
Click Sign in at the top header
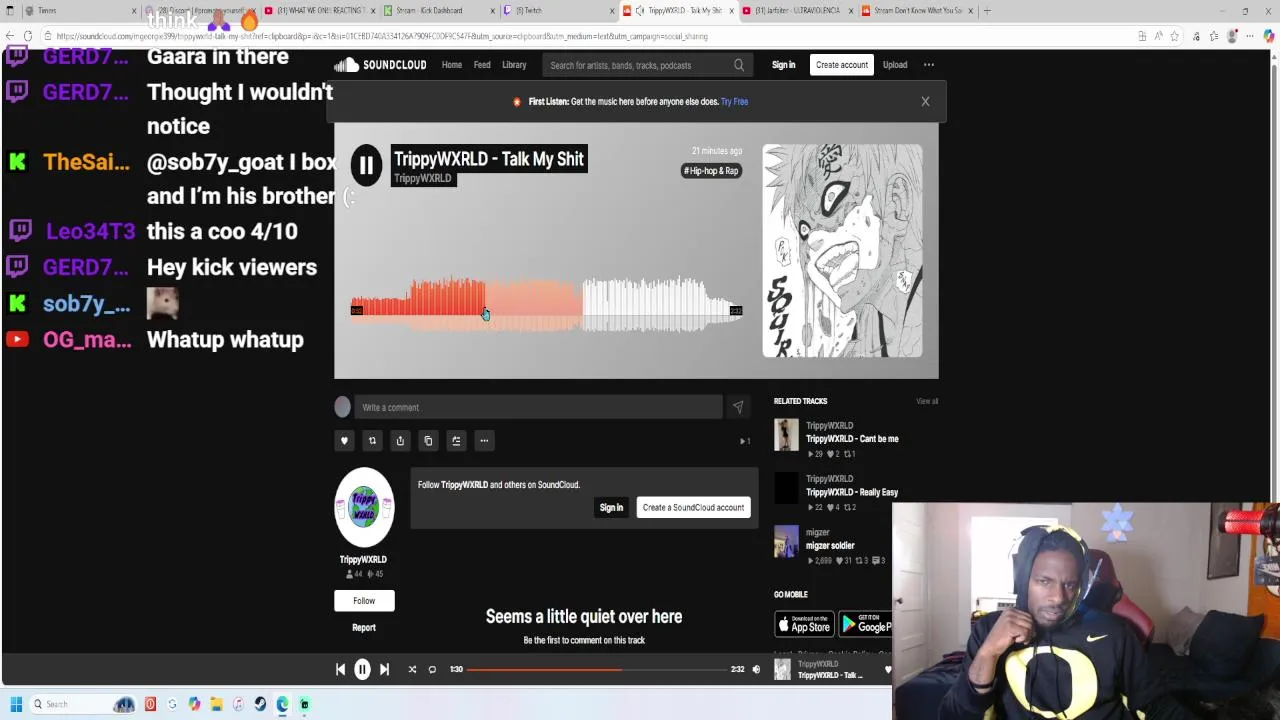click(783, 65)
